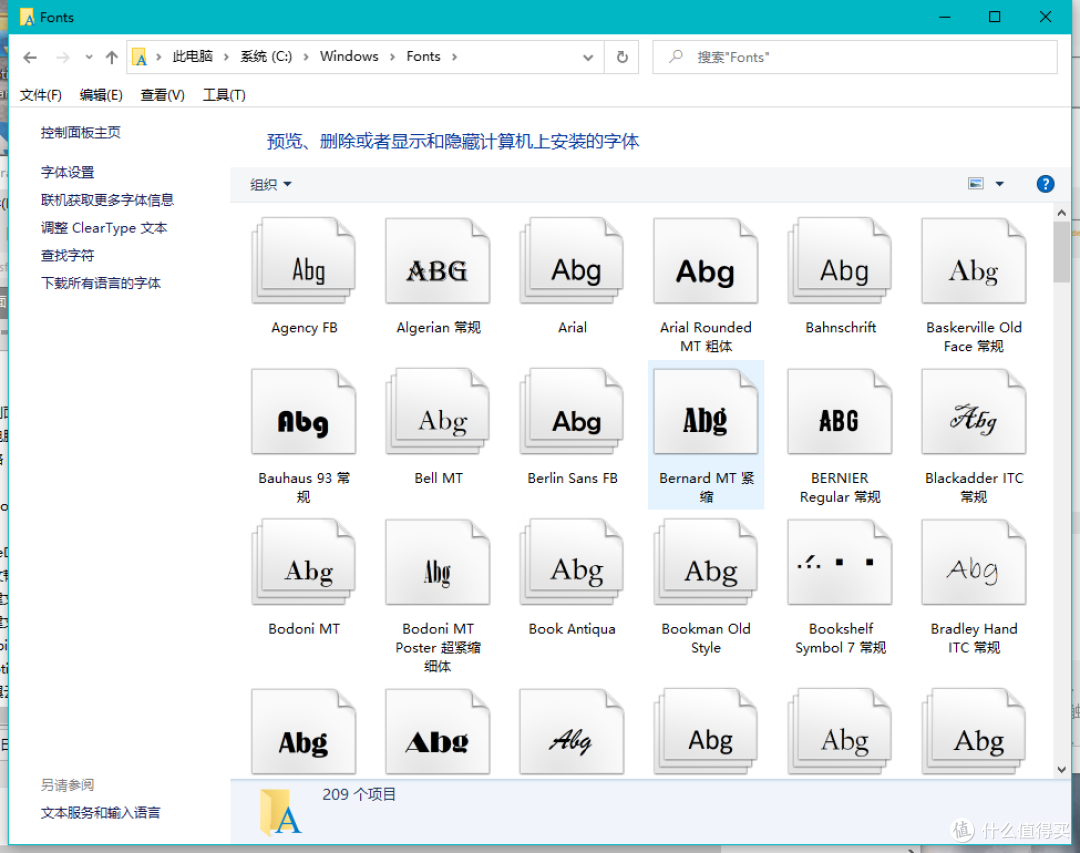Open the 查看 menu

[x=162, y=94]
